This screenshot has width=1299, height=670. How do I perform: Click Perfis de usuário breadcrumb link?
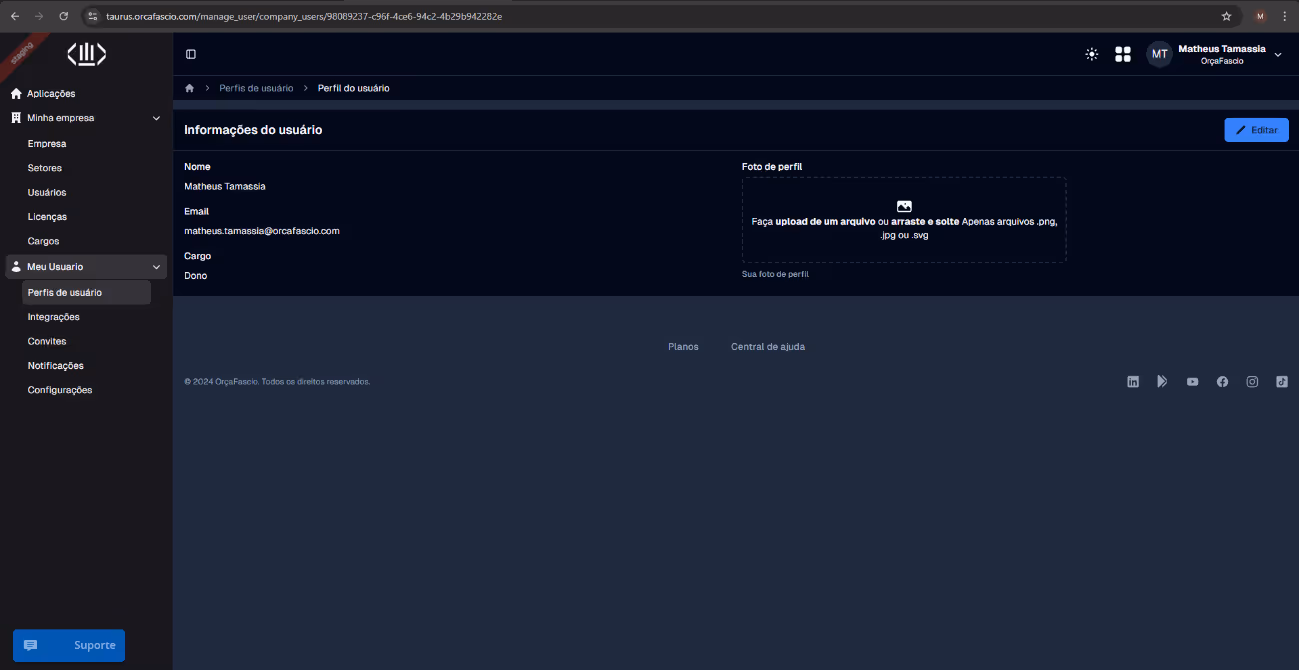256,88
